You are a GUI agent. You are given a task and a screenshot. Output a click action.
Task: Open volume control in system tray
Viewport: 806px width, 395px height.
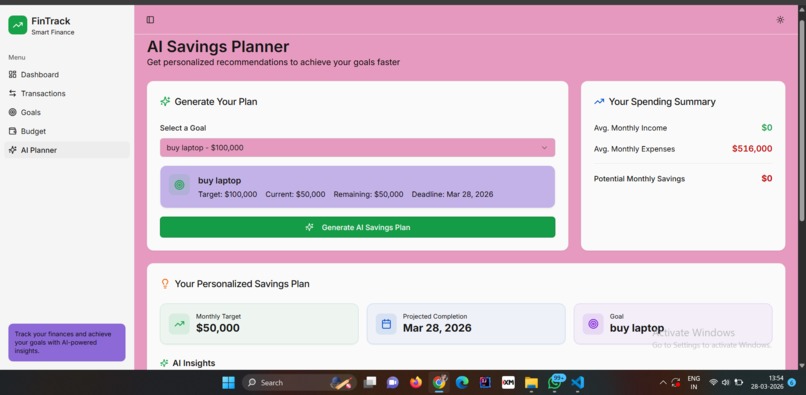click(x=725, y=383)
